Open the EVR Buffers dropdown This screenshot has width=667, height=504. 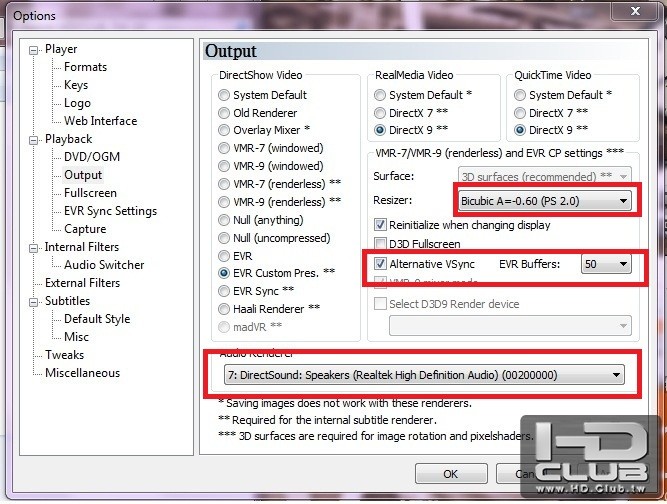pos(606,264)
